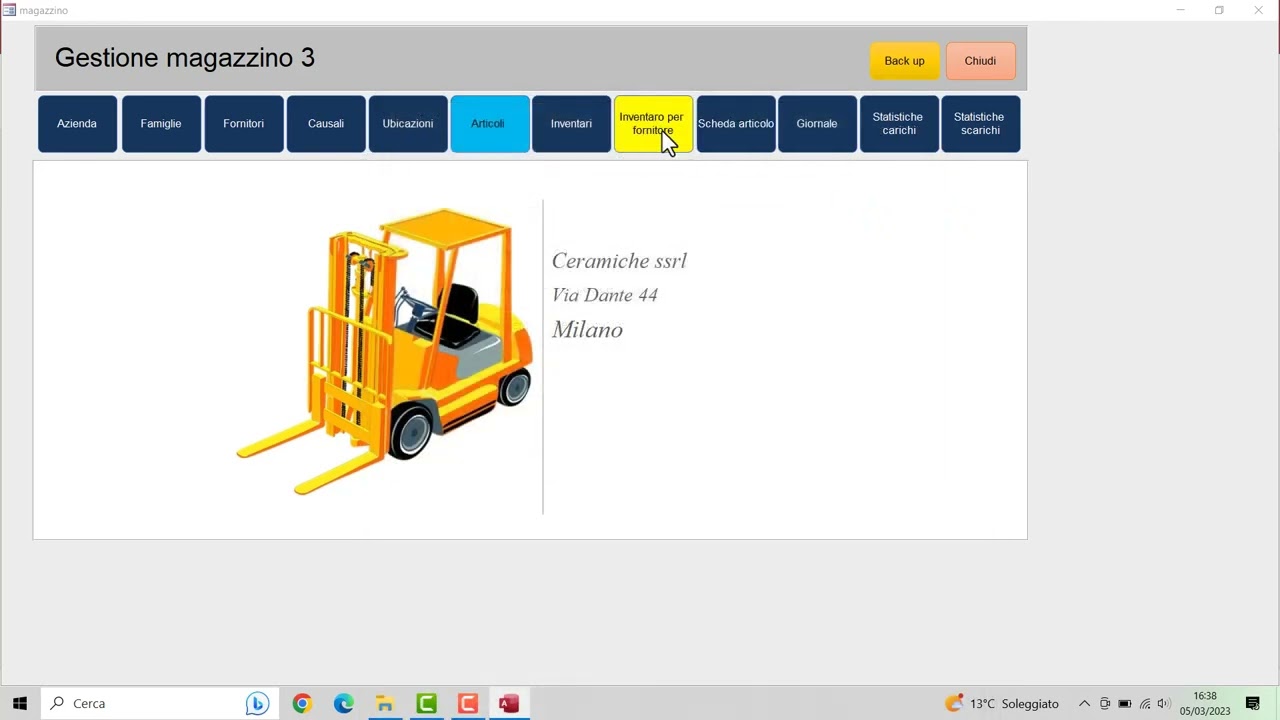This screenshot has height=720, width=1280.
Task: Open the Windows Start menu
Action: click(x=20, y=703)
